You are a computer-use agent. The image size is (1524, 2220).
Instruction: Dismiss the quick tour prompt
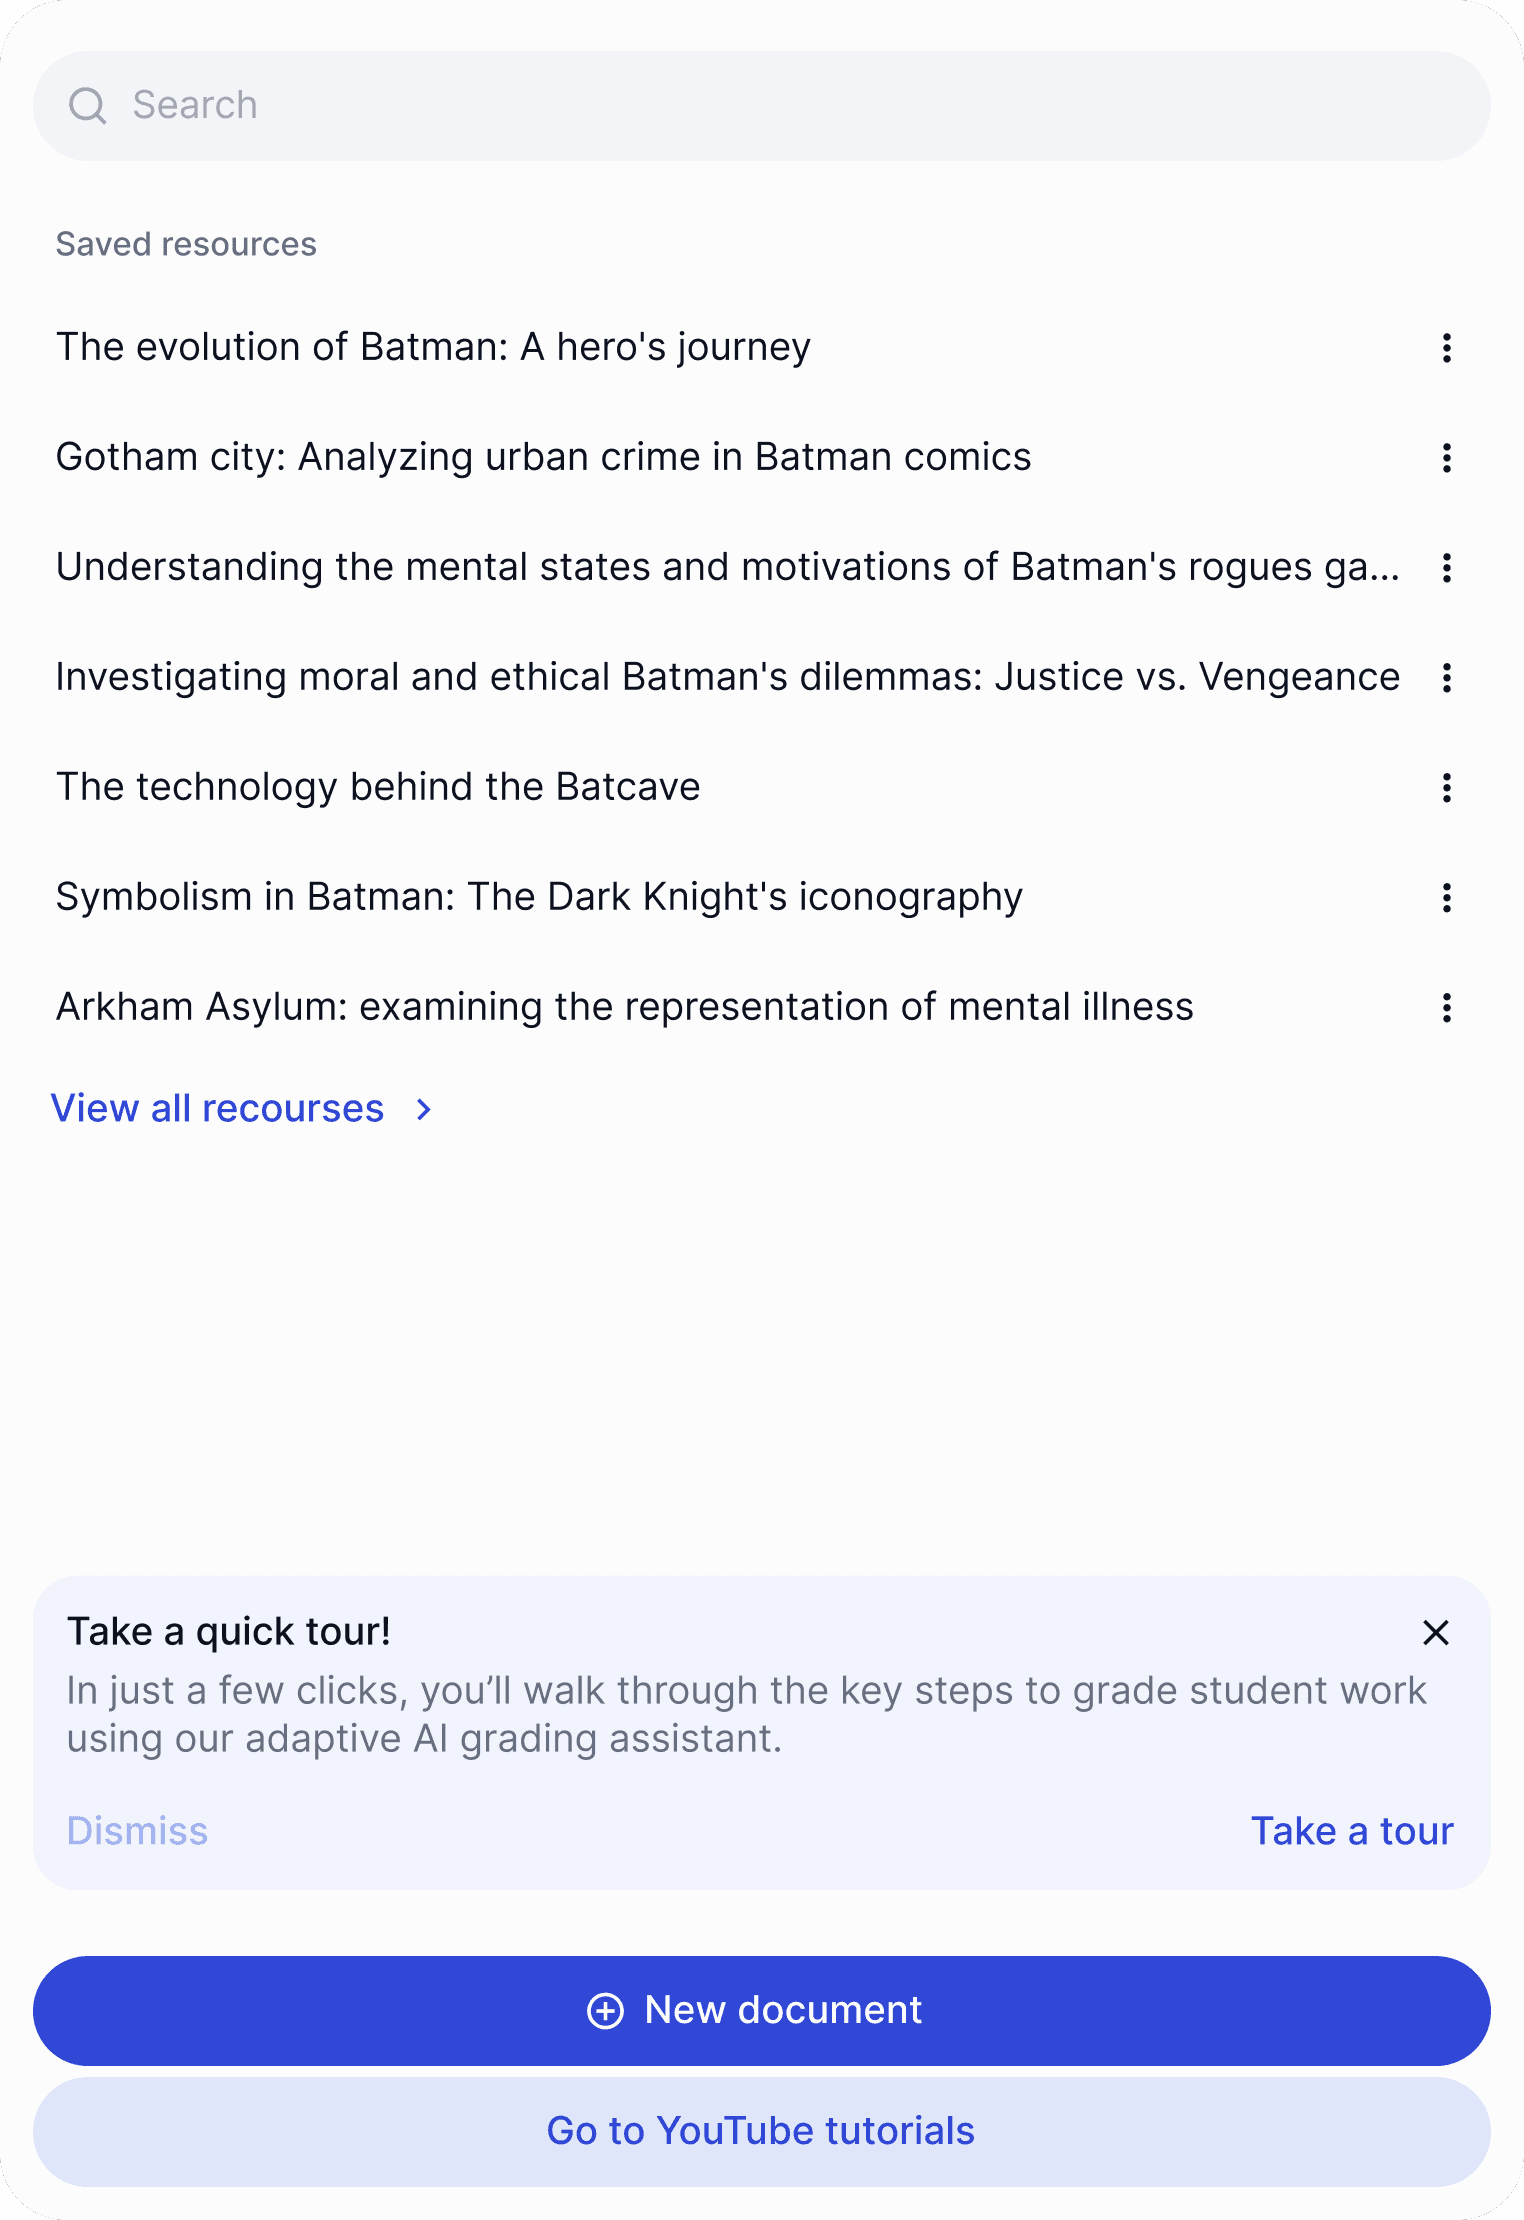pyautogui.click(x=137, y=1831)
